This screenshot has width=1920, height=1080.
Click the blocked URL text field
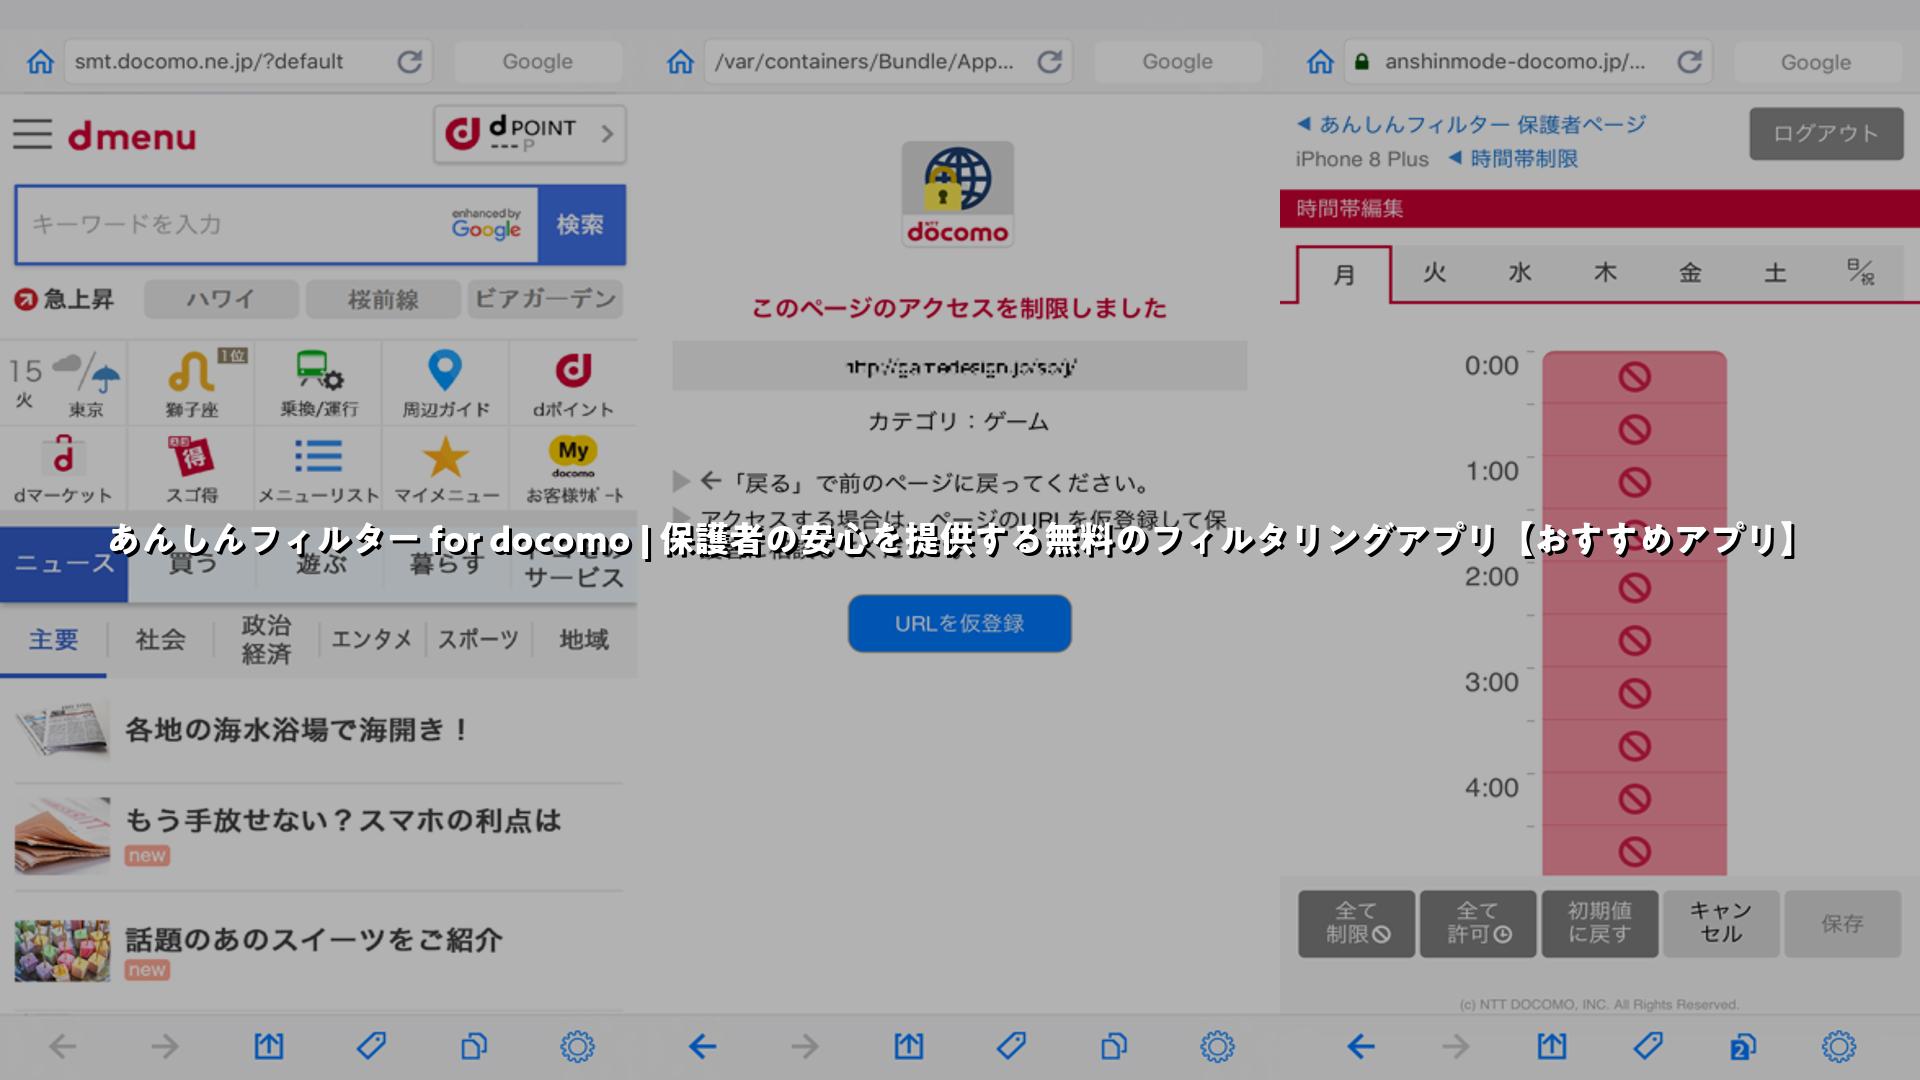[960, 367]
